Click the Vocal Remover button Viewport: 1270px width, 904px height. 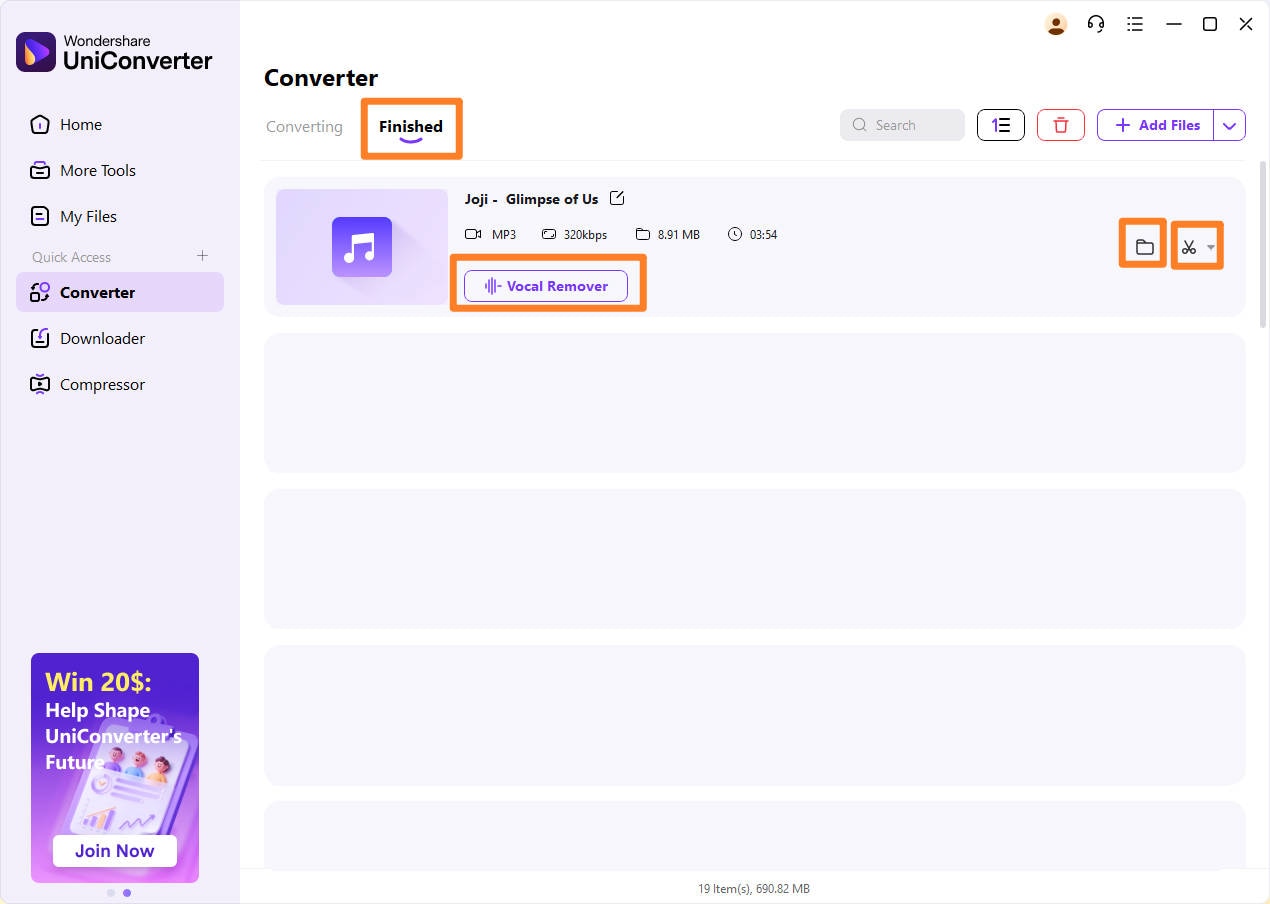546,286
